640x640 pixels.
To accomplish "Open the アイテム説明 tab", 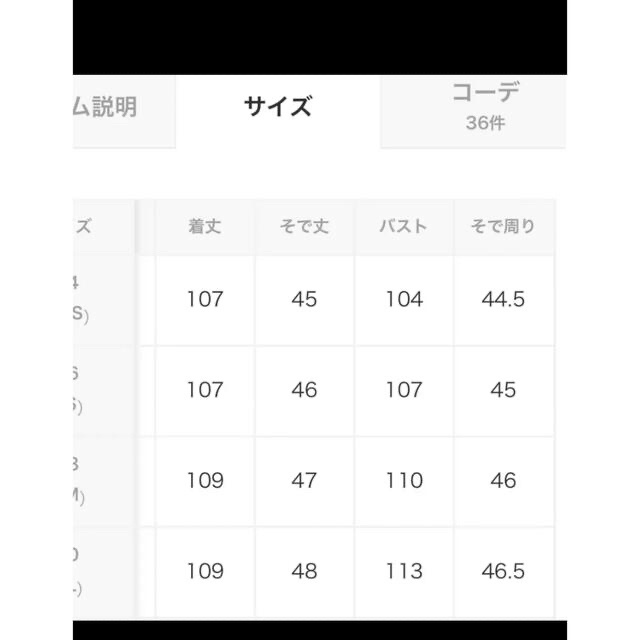I will [x=124, y=111].
